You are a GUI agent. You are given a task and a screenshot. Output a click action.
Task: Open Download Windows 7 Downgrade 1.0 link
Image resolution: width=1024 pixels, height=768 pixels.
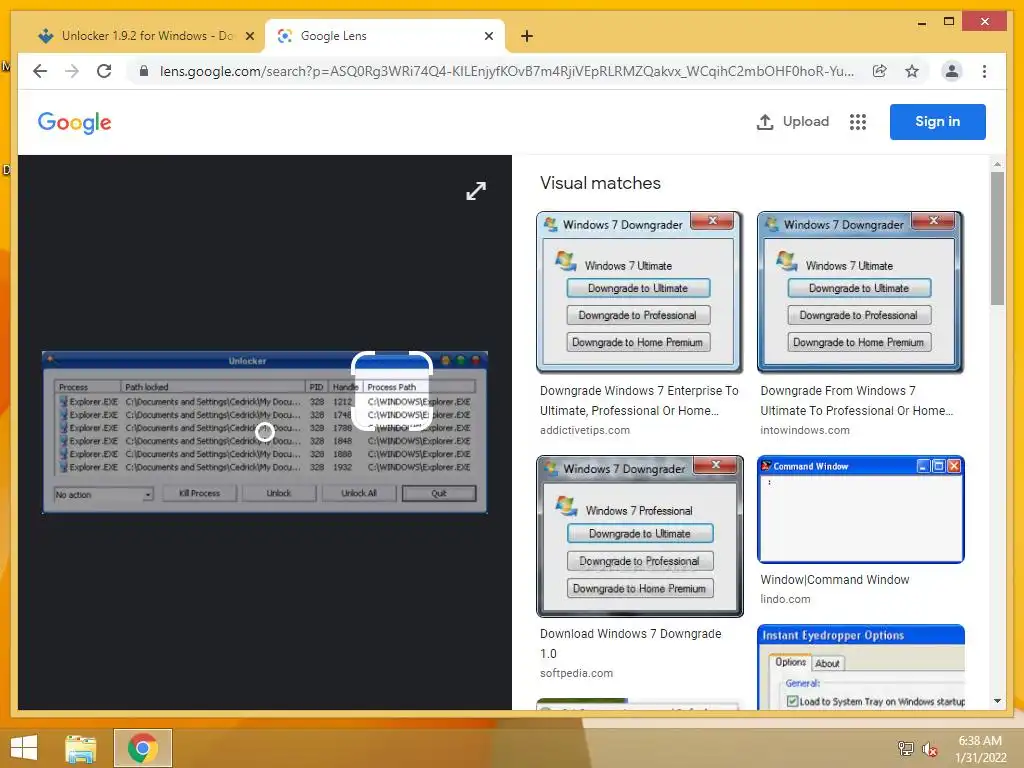click(x=630, y=643)
